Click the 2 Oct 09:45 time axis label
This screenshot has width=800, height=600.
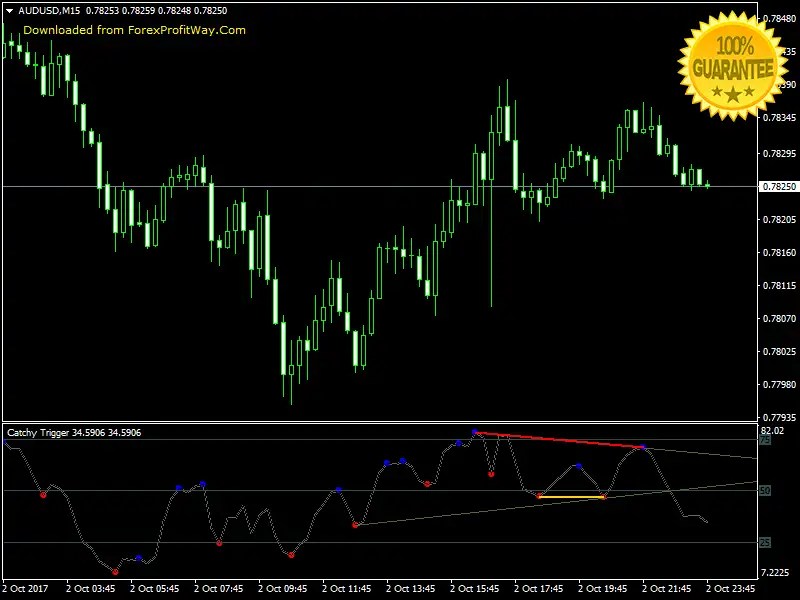pyautogui.click(x=283, y=589)
